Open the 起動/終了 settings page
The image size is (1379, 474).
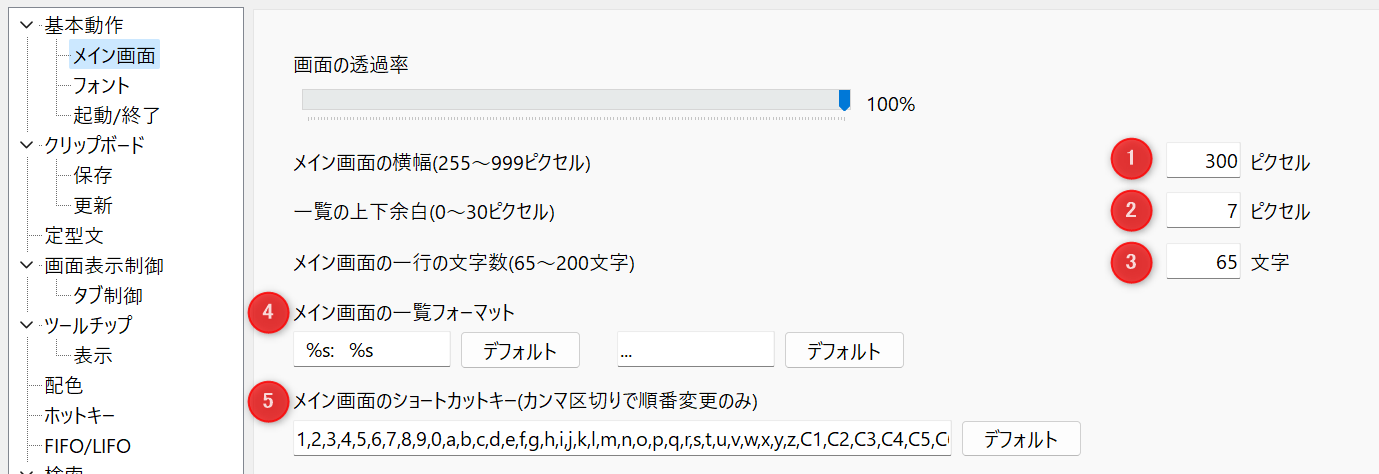click(x=116, y=115)
